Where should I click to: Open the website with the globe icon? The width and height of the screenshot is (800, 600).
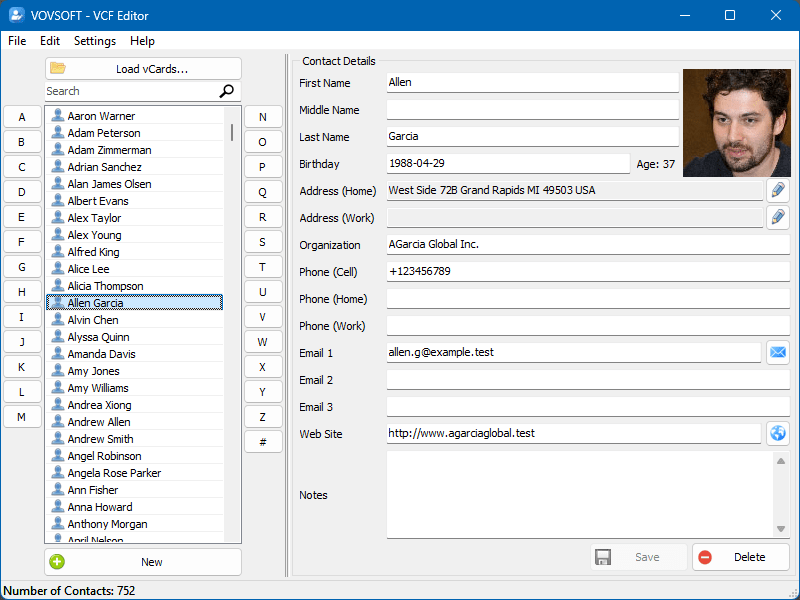point(778,433)
